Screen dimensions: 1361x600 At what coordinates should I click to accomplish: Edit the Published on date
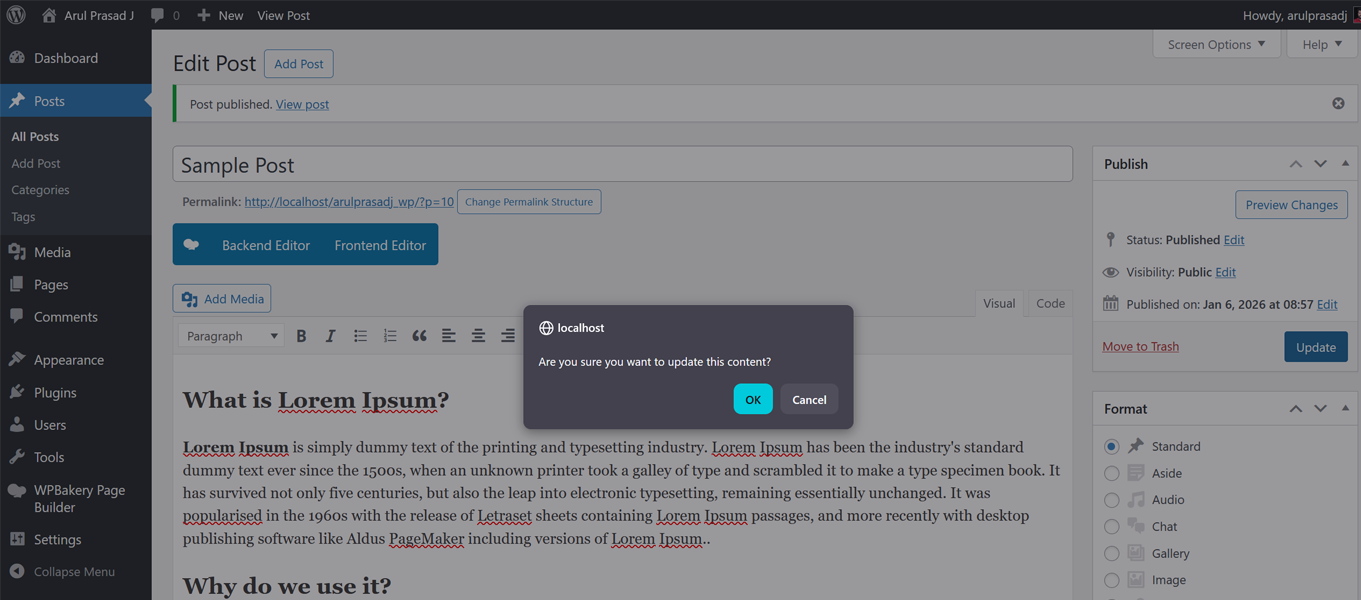[1327, 304]
